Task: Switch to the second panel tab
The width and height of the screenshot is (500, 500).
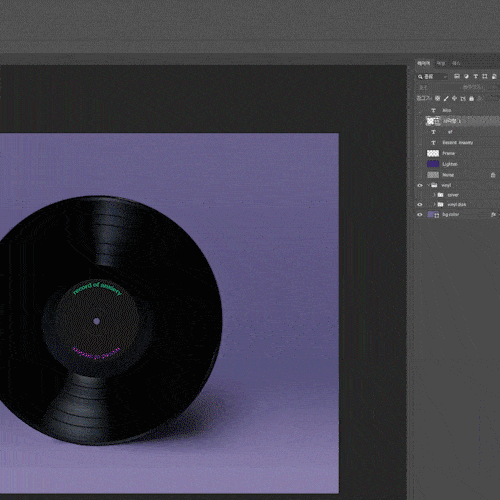Action: point(441,63)
